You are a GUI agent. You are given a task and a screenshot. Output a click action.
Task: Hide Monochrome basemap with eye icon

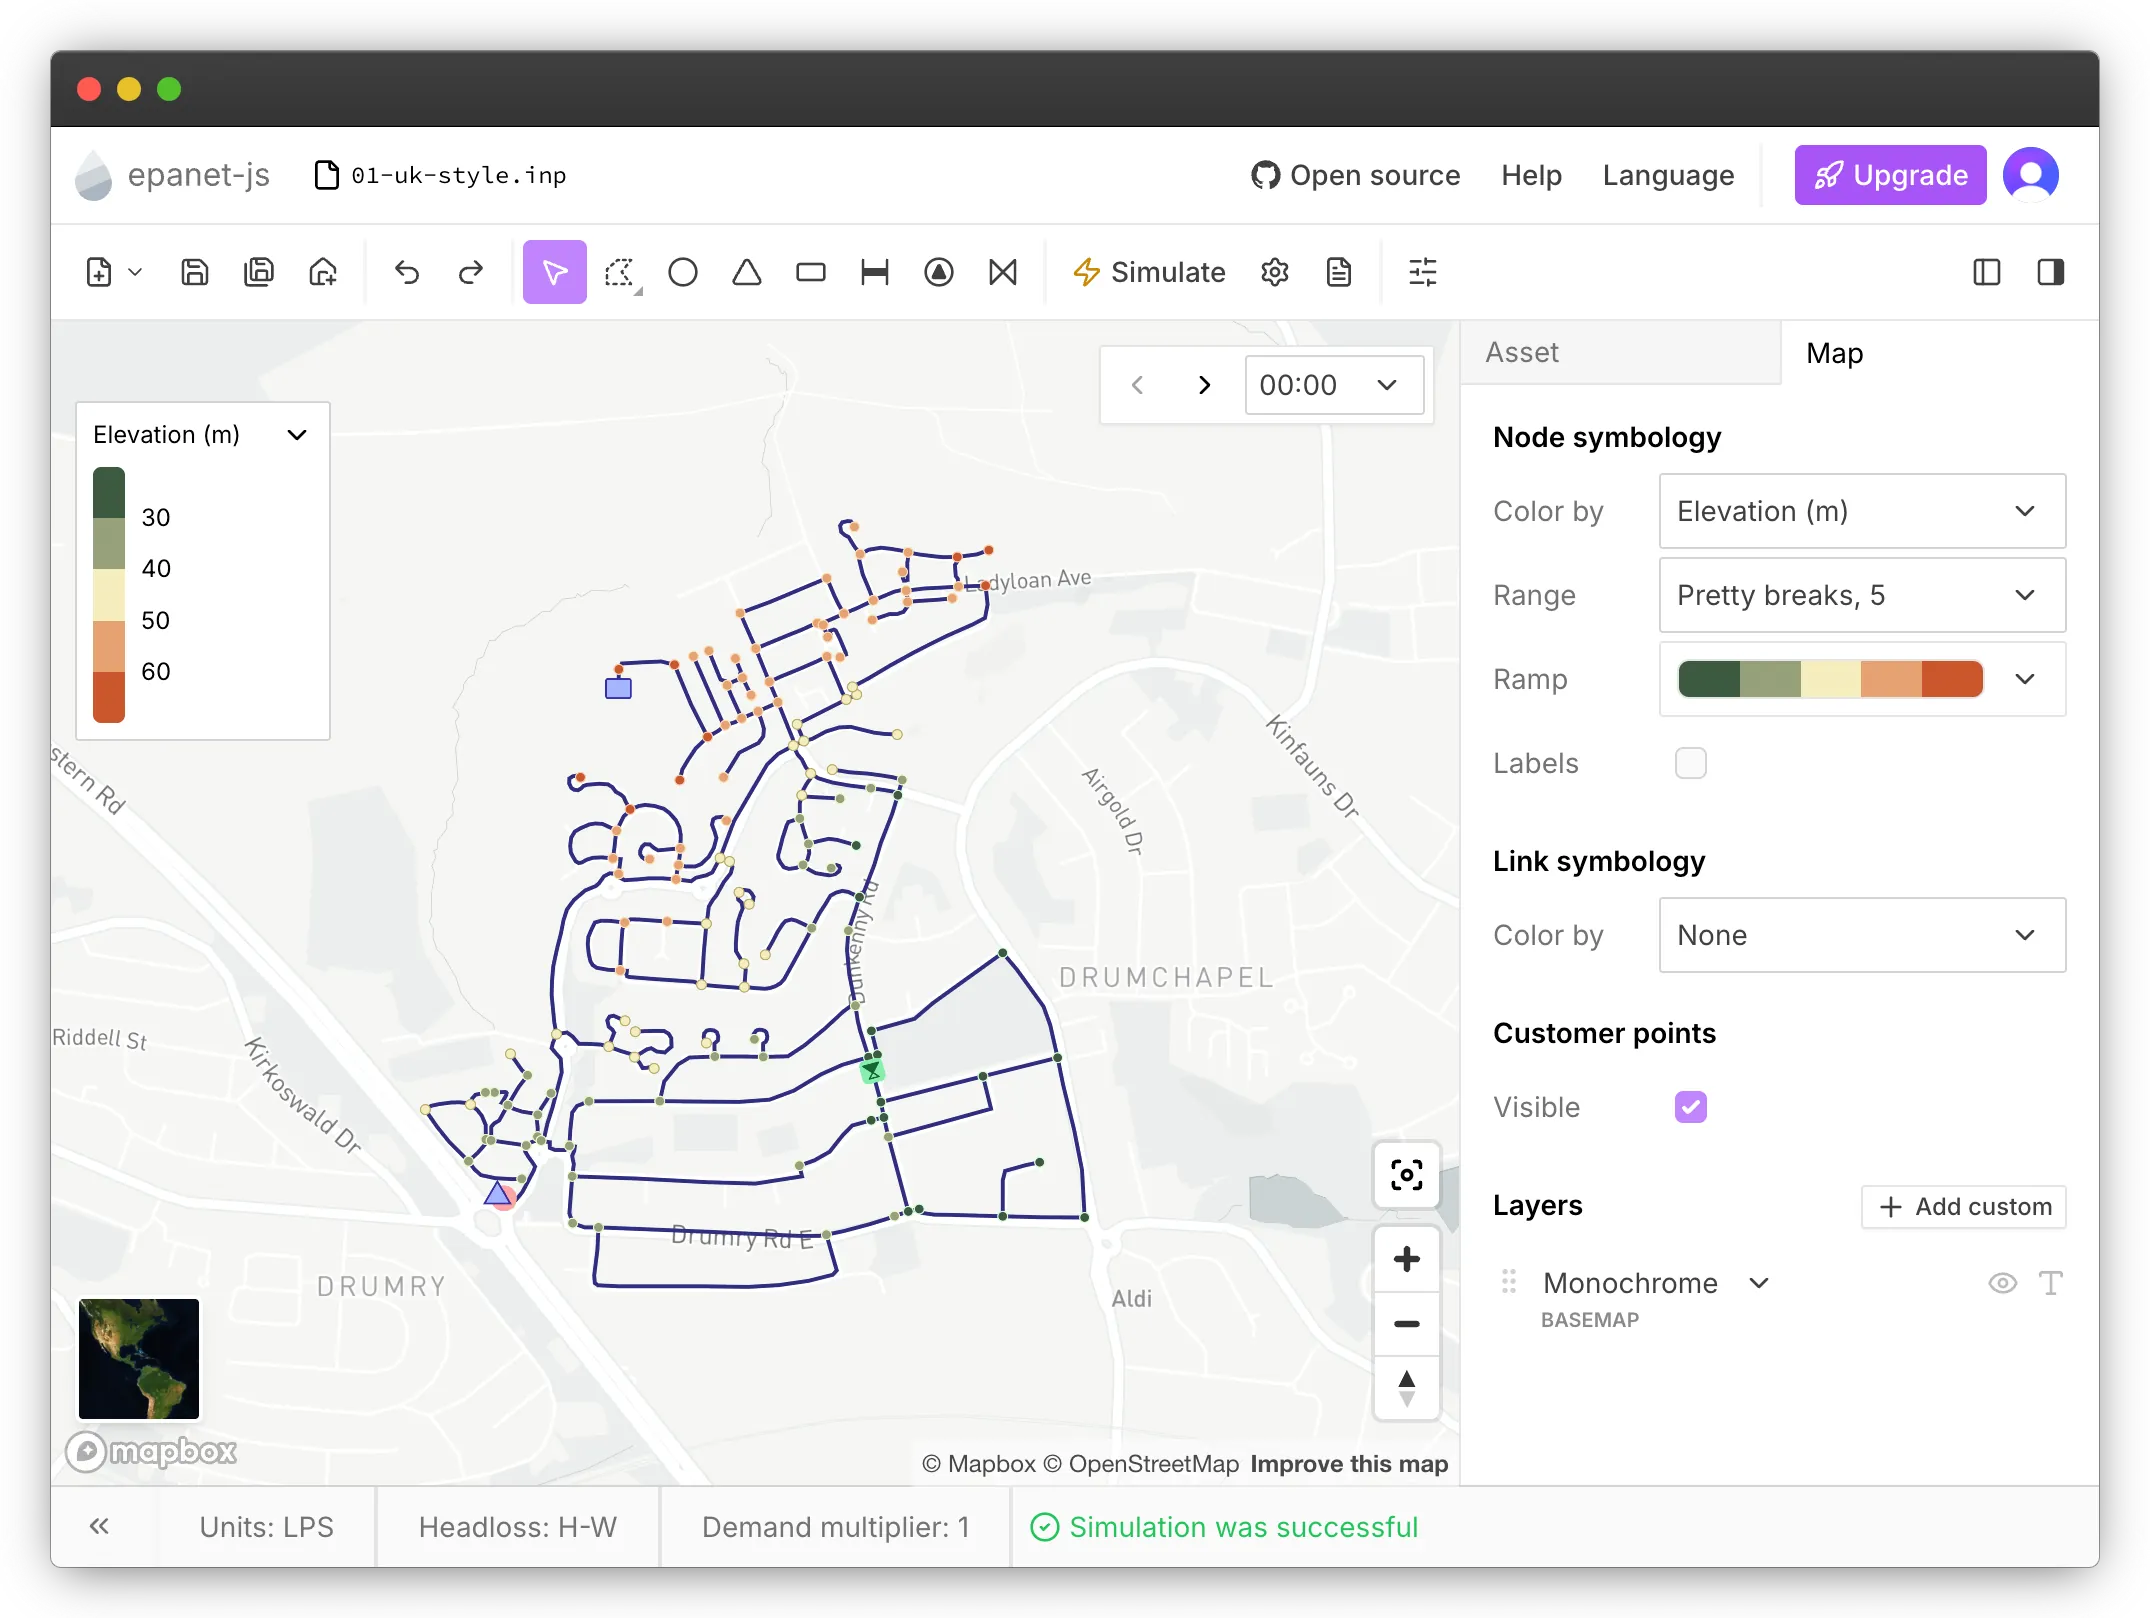click(x=2002, y=1283)
